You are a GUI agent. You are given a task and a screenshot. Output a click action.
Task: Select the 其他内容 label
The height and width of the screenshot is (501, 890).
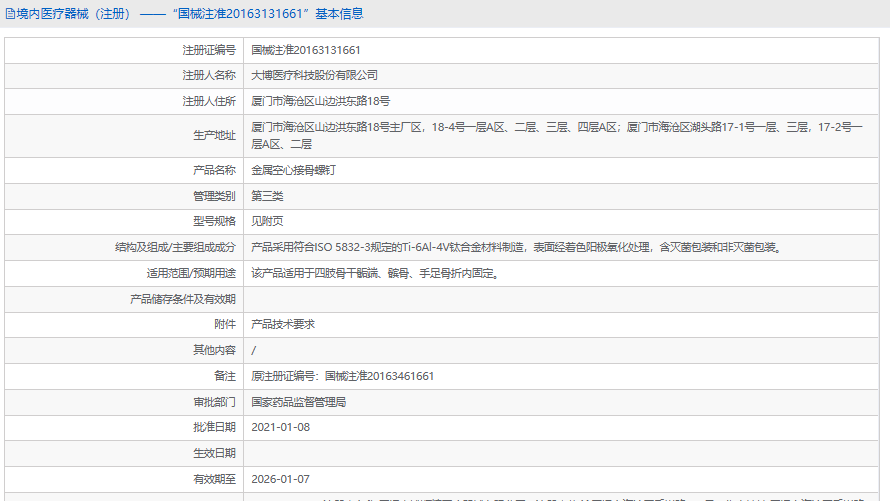(214, 350)
